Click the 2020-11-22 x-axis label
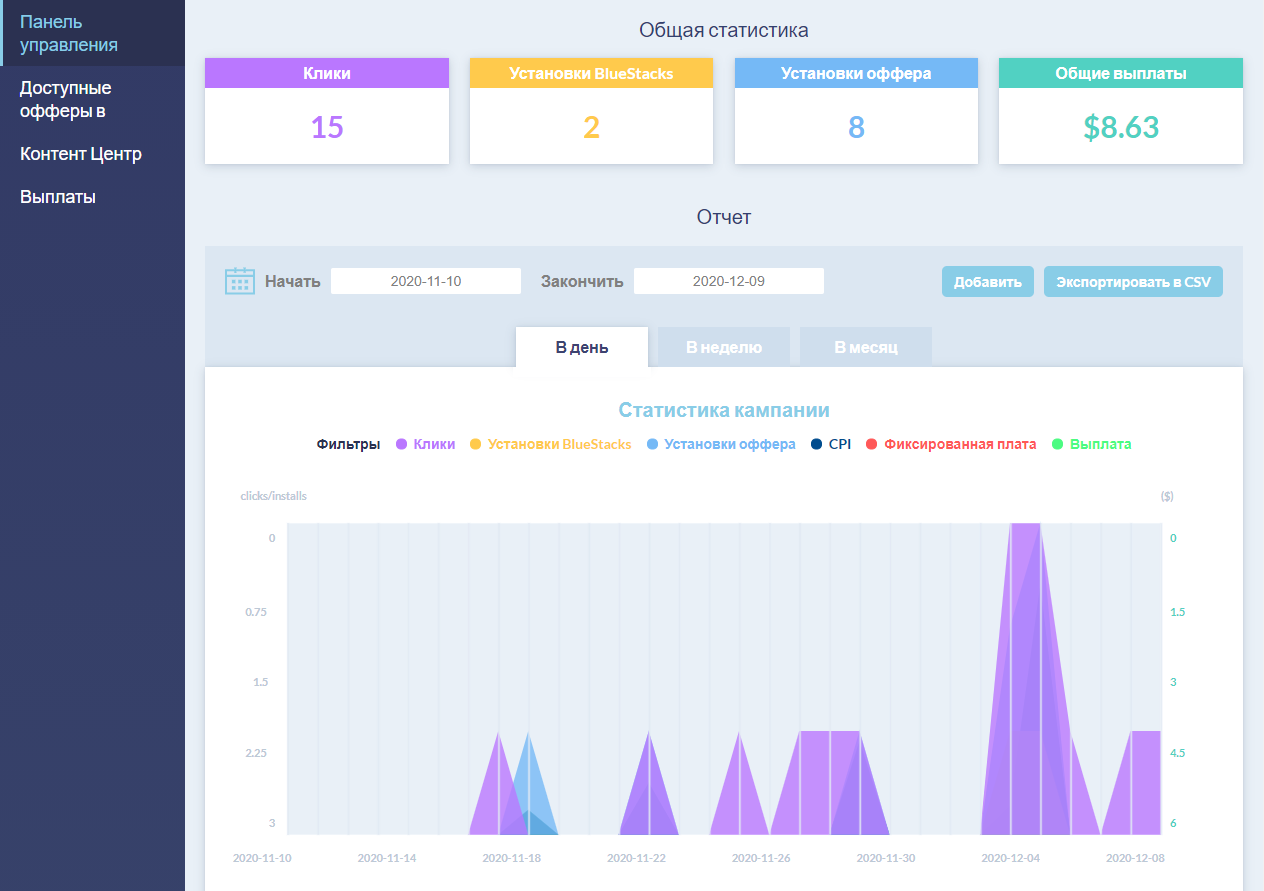1264x891 pixels. [x=637, y=858]
